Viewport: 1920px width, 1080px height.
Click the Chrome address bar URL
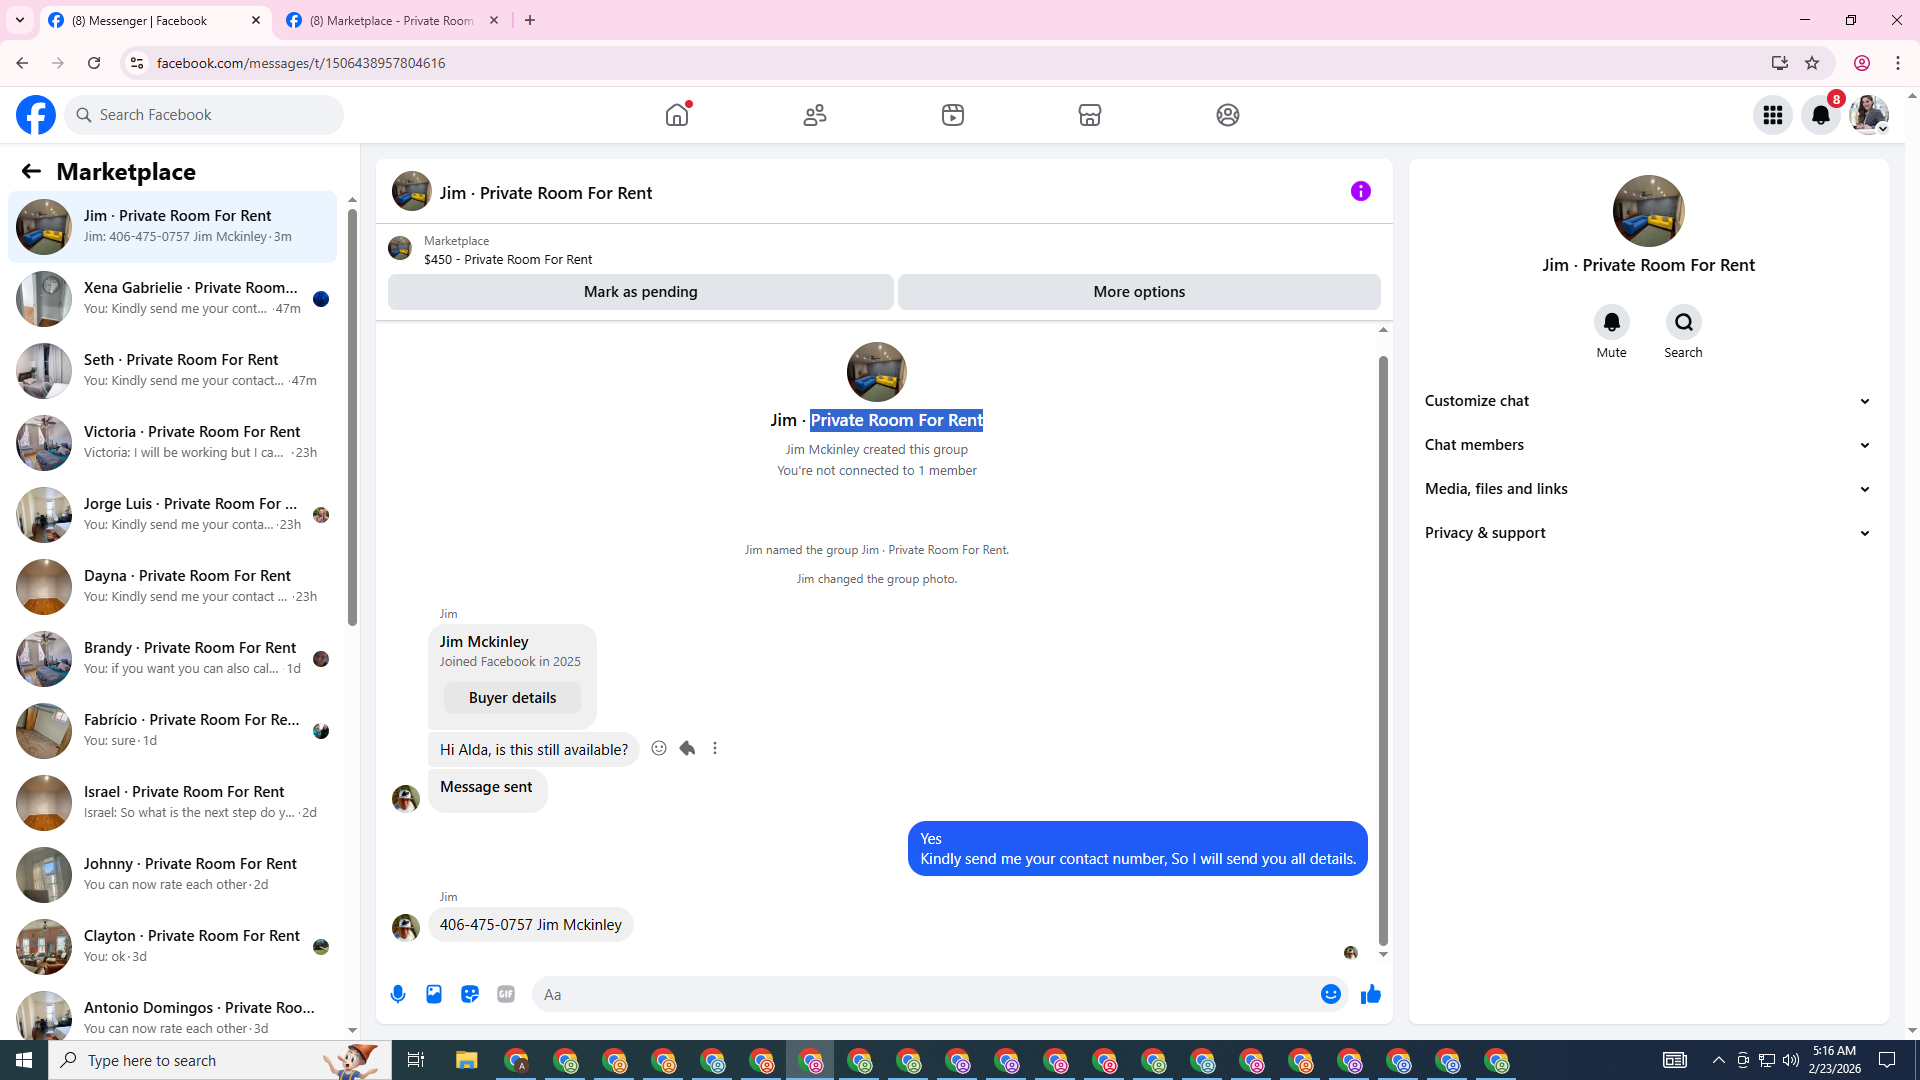pos(301,63)
